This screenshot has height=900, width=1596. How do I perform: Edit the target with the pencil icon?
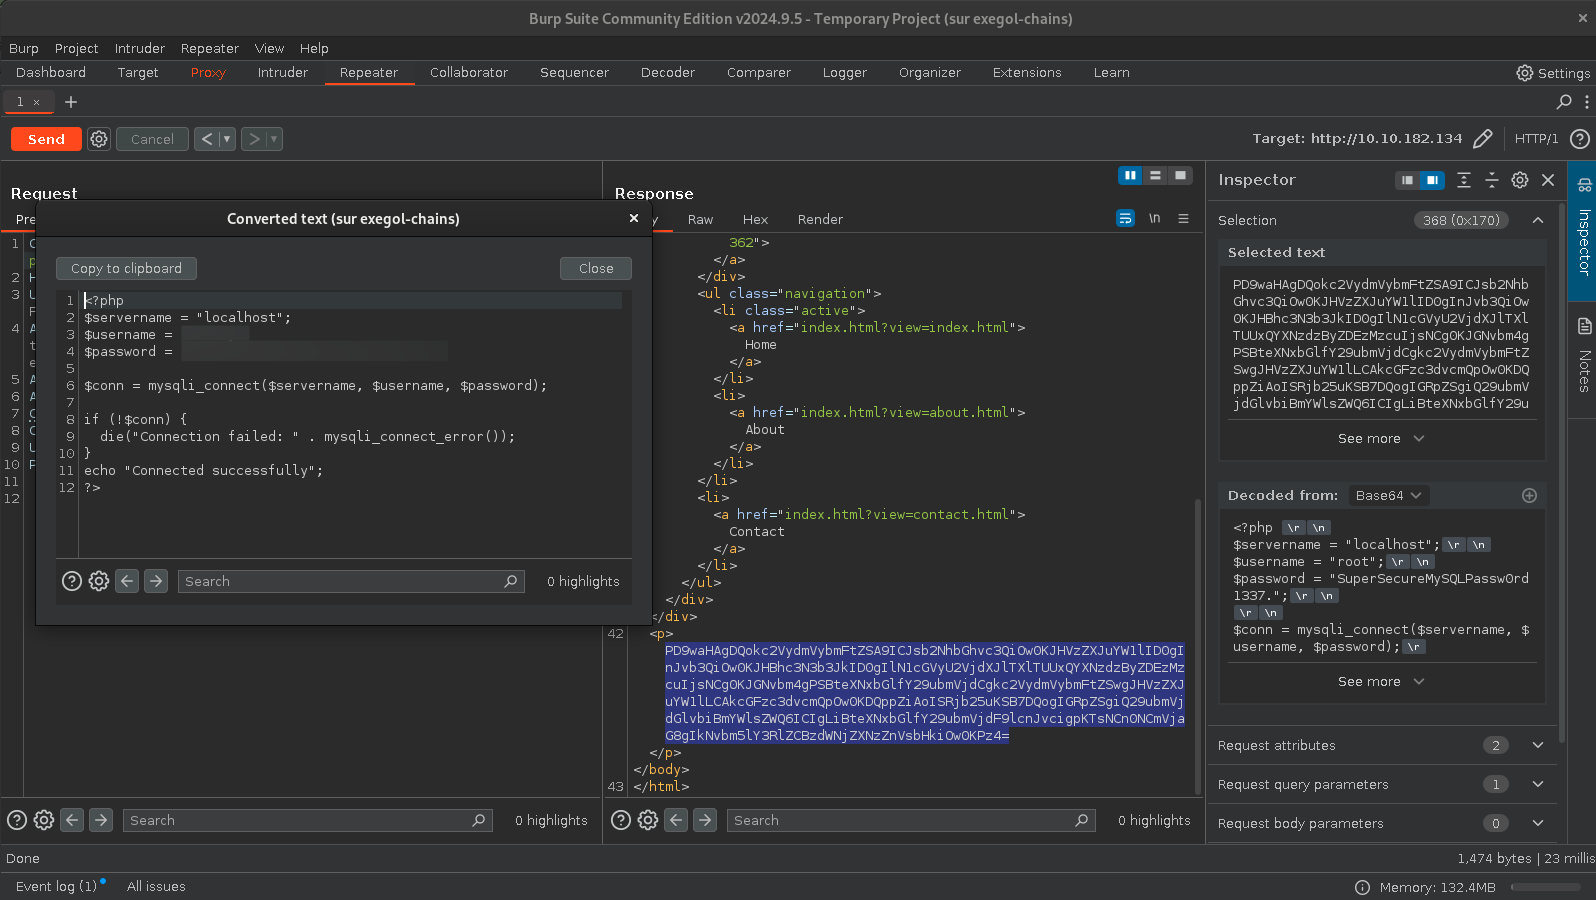1483,139
